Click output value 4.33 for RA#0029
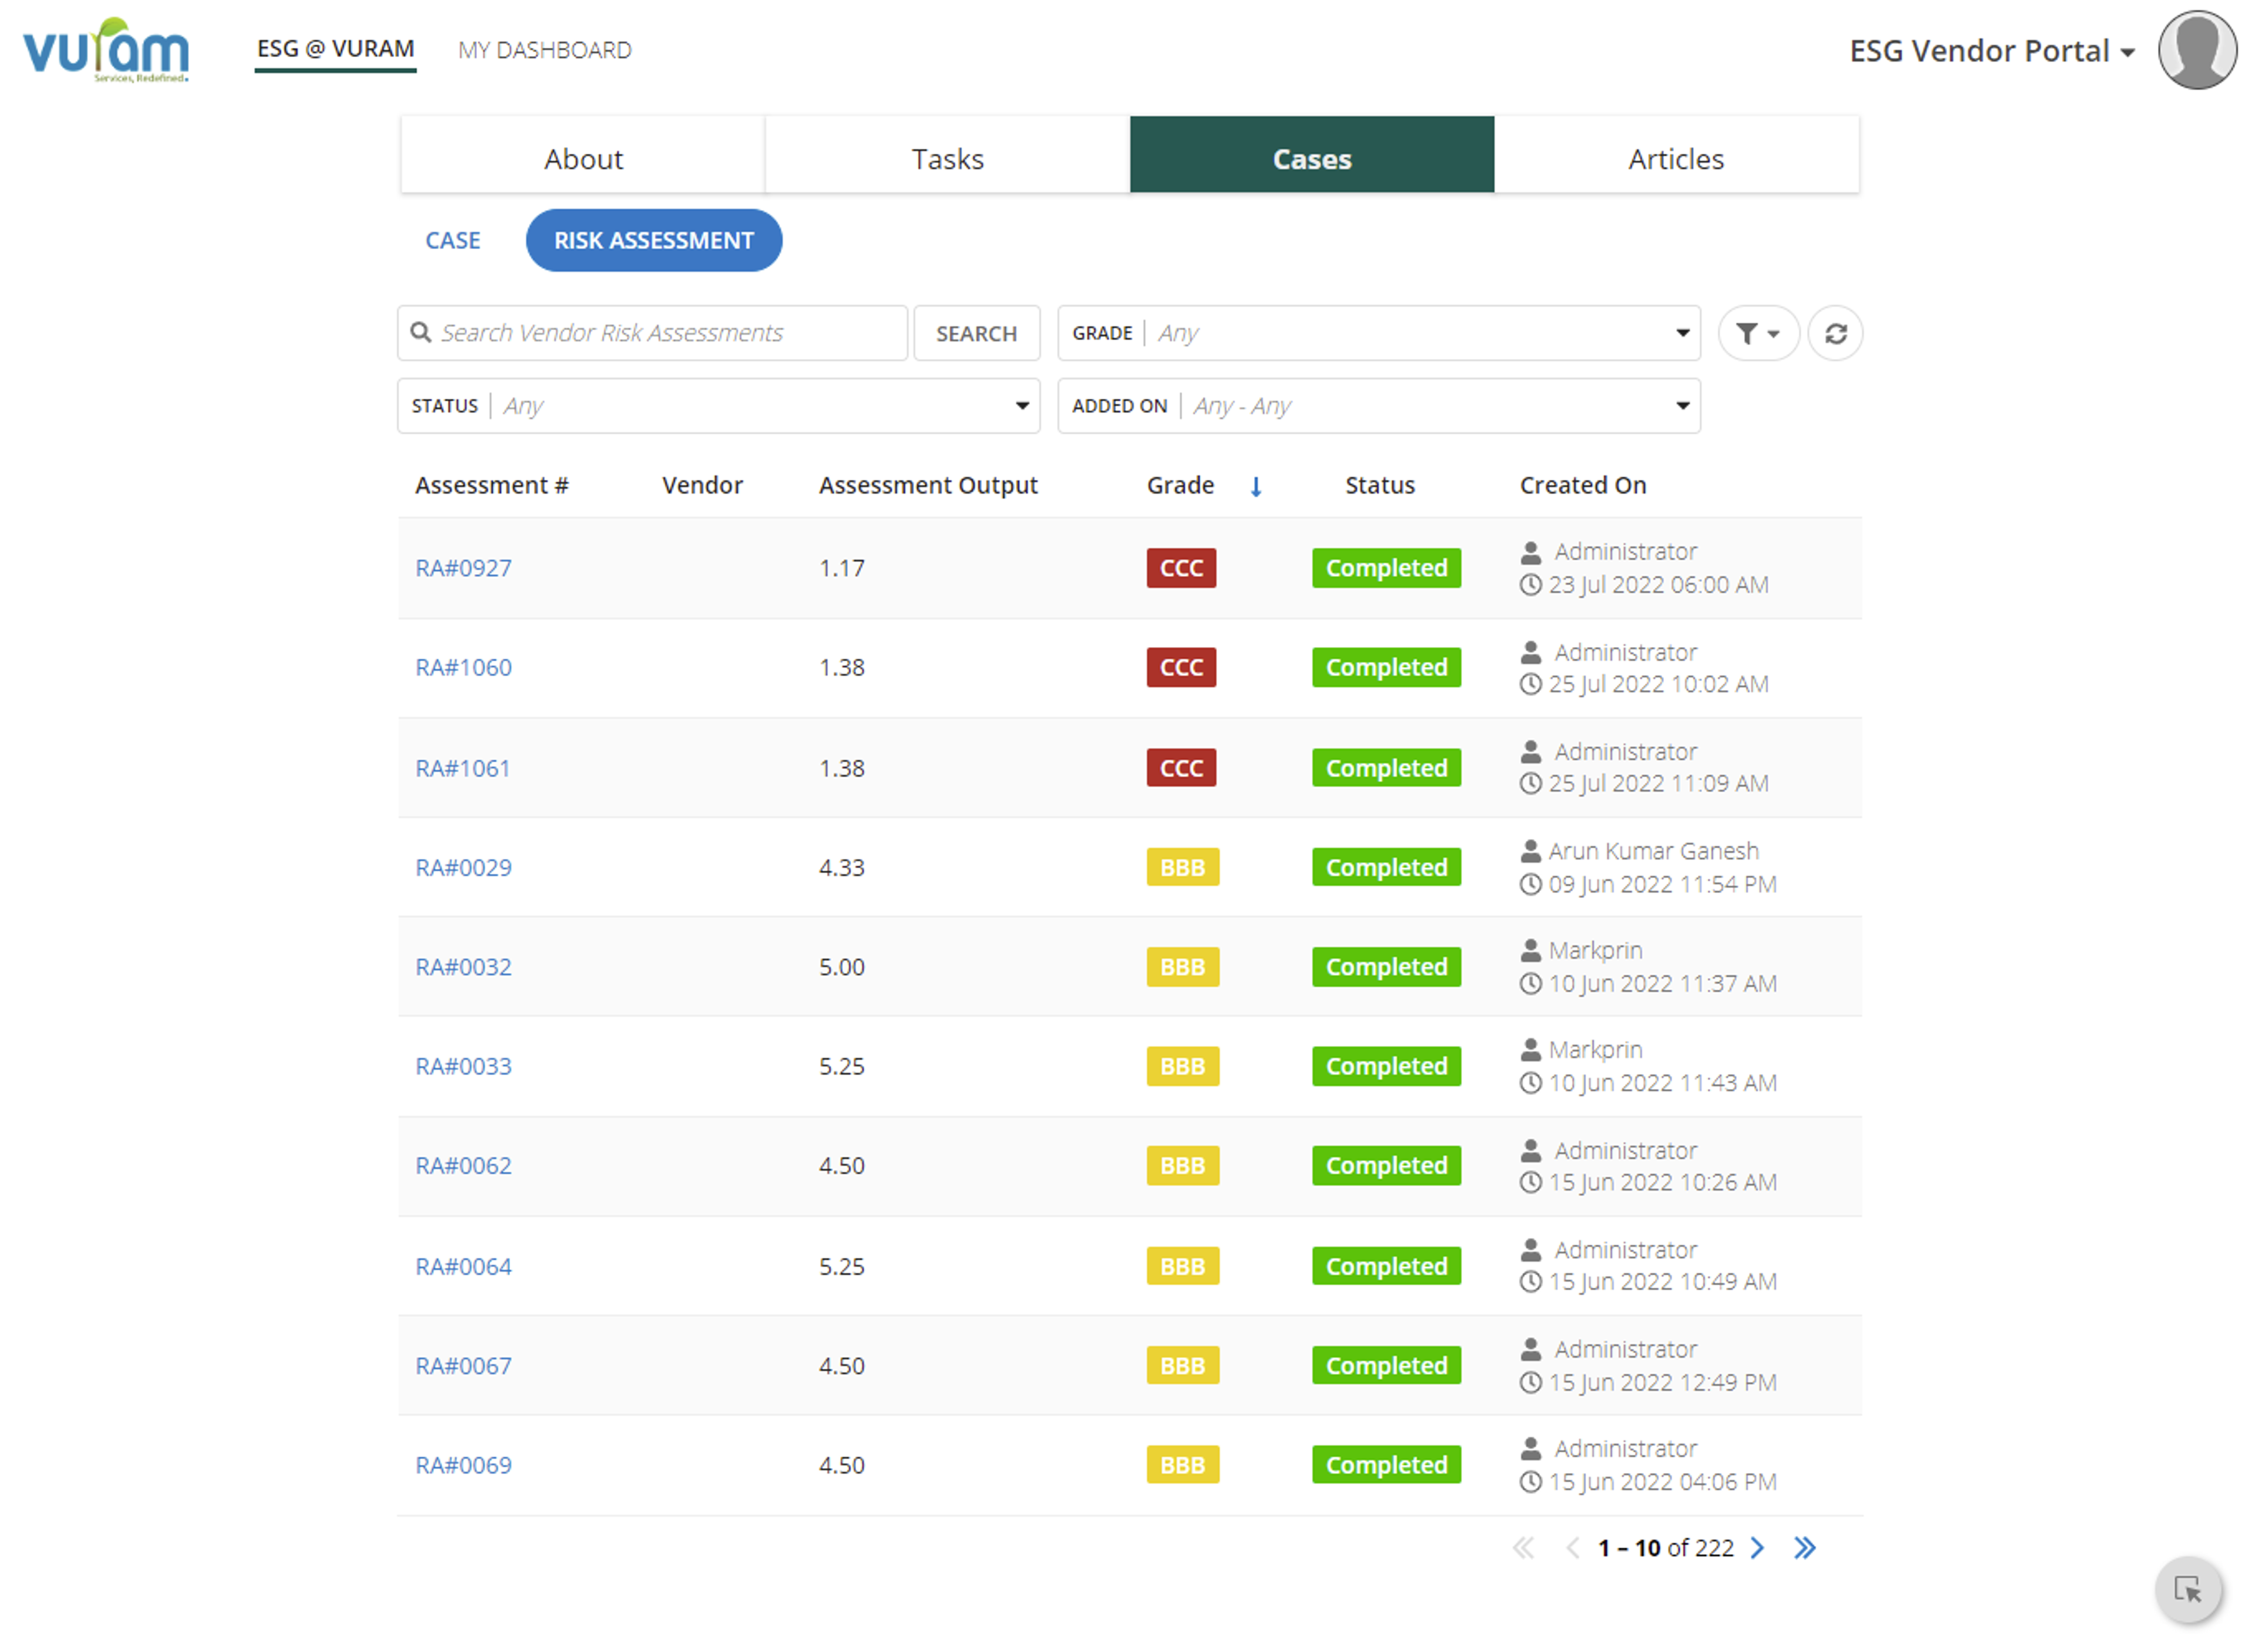 tap(842, 868)
